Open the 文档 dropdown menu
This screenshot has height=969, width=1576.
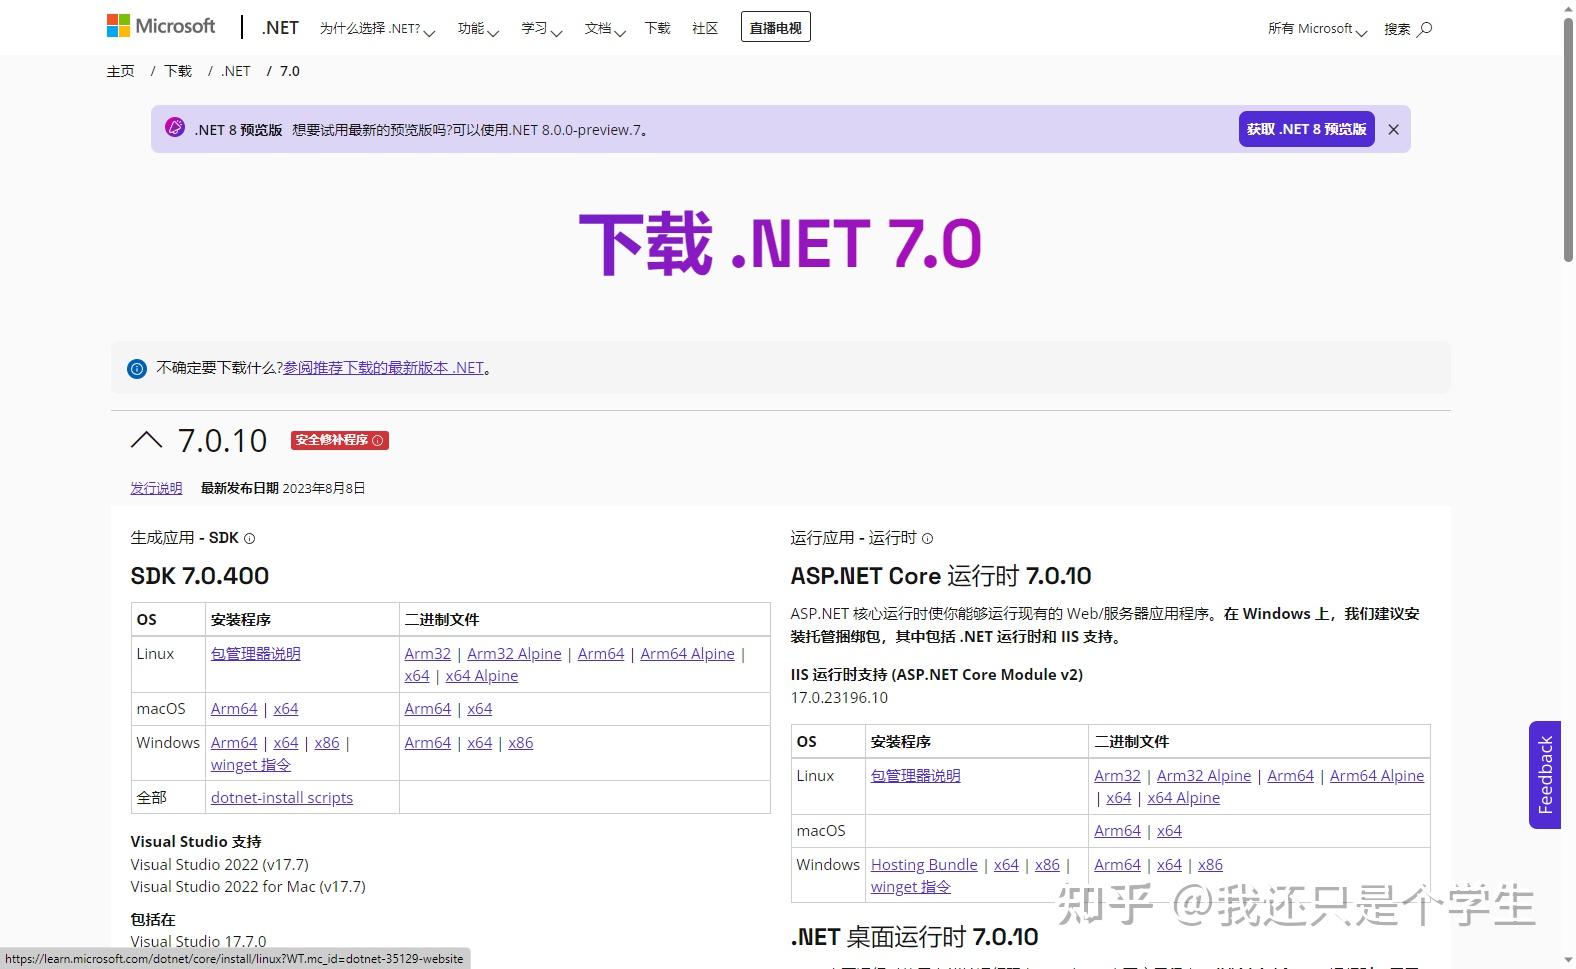pyautogui.click(x=605, y=29)
